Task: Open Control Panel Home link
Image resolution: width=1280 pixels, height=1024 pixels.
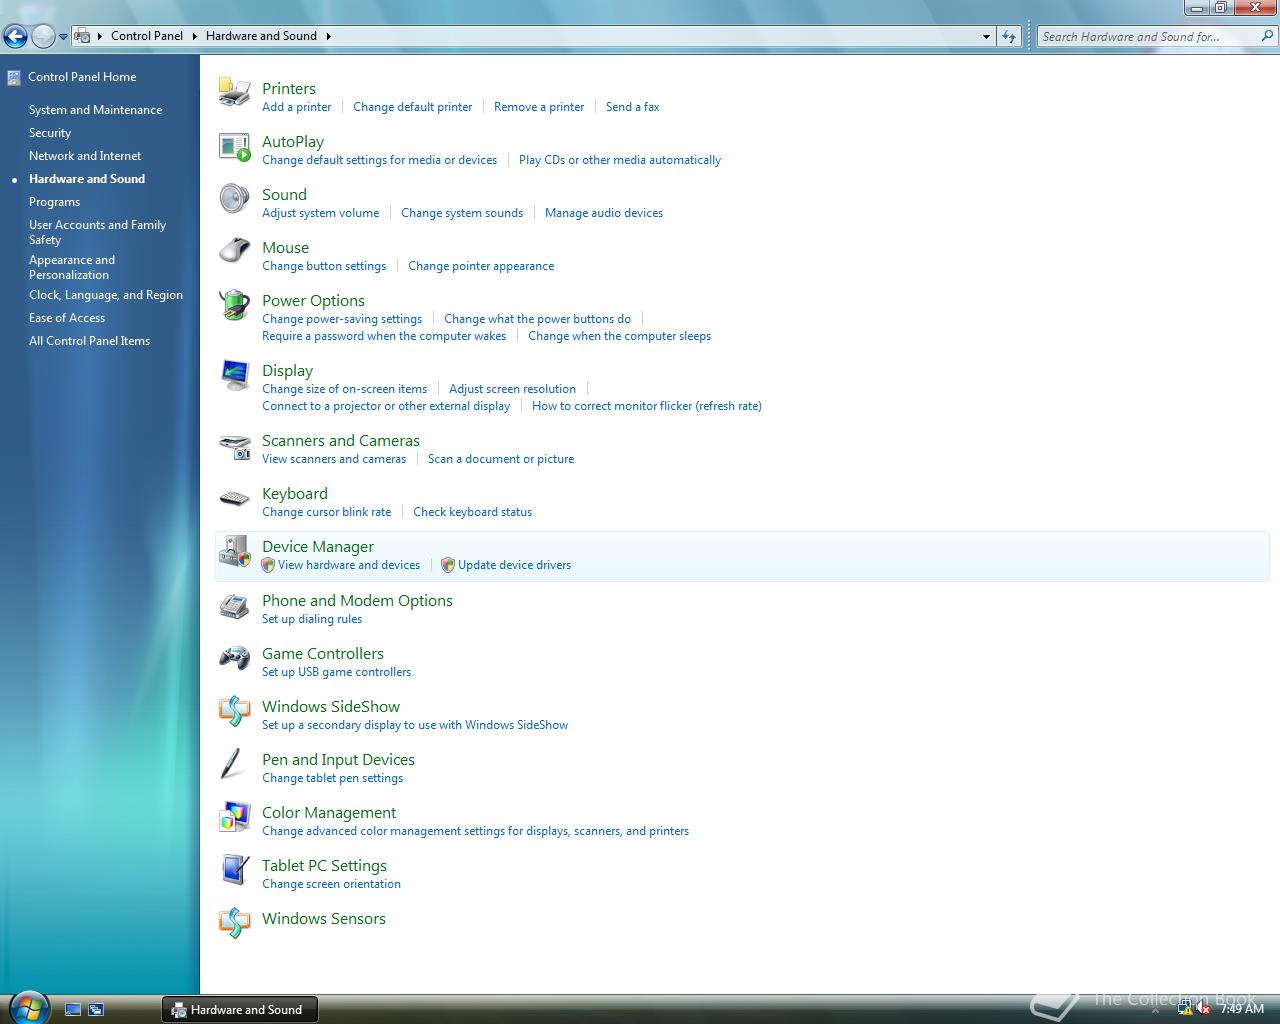Action: pos(82,77)
